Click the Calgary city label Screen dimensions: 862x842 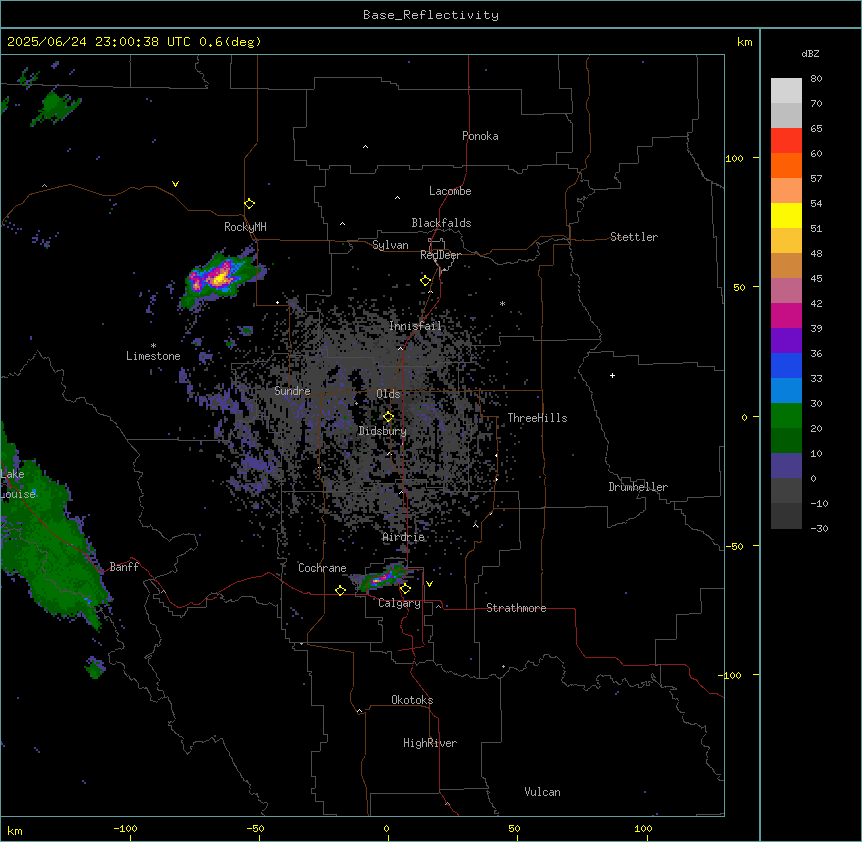[x=400, y=603]
